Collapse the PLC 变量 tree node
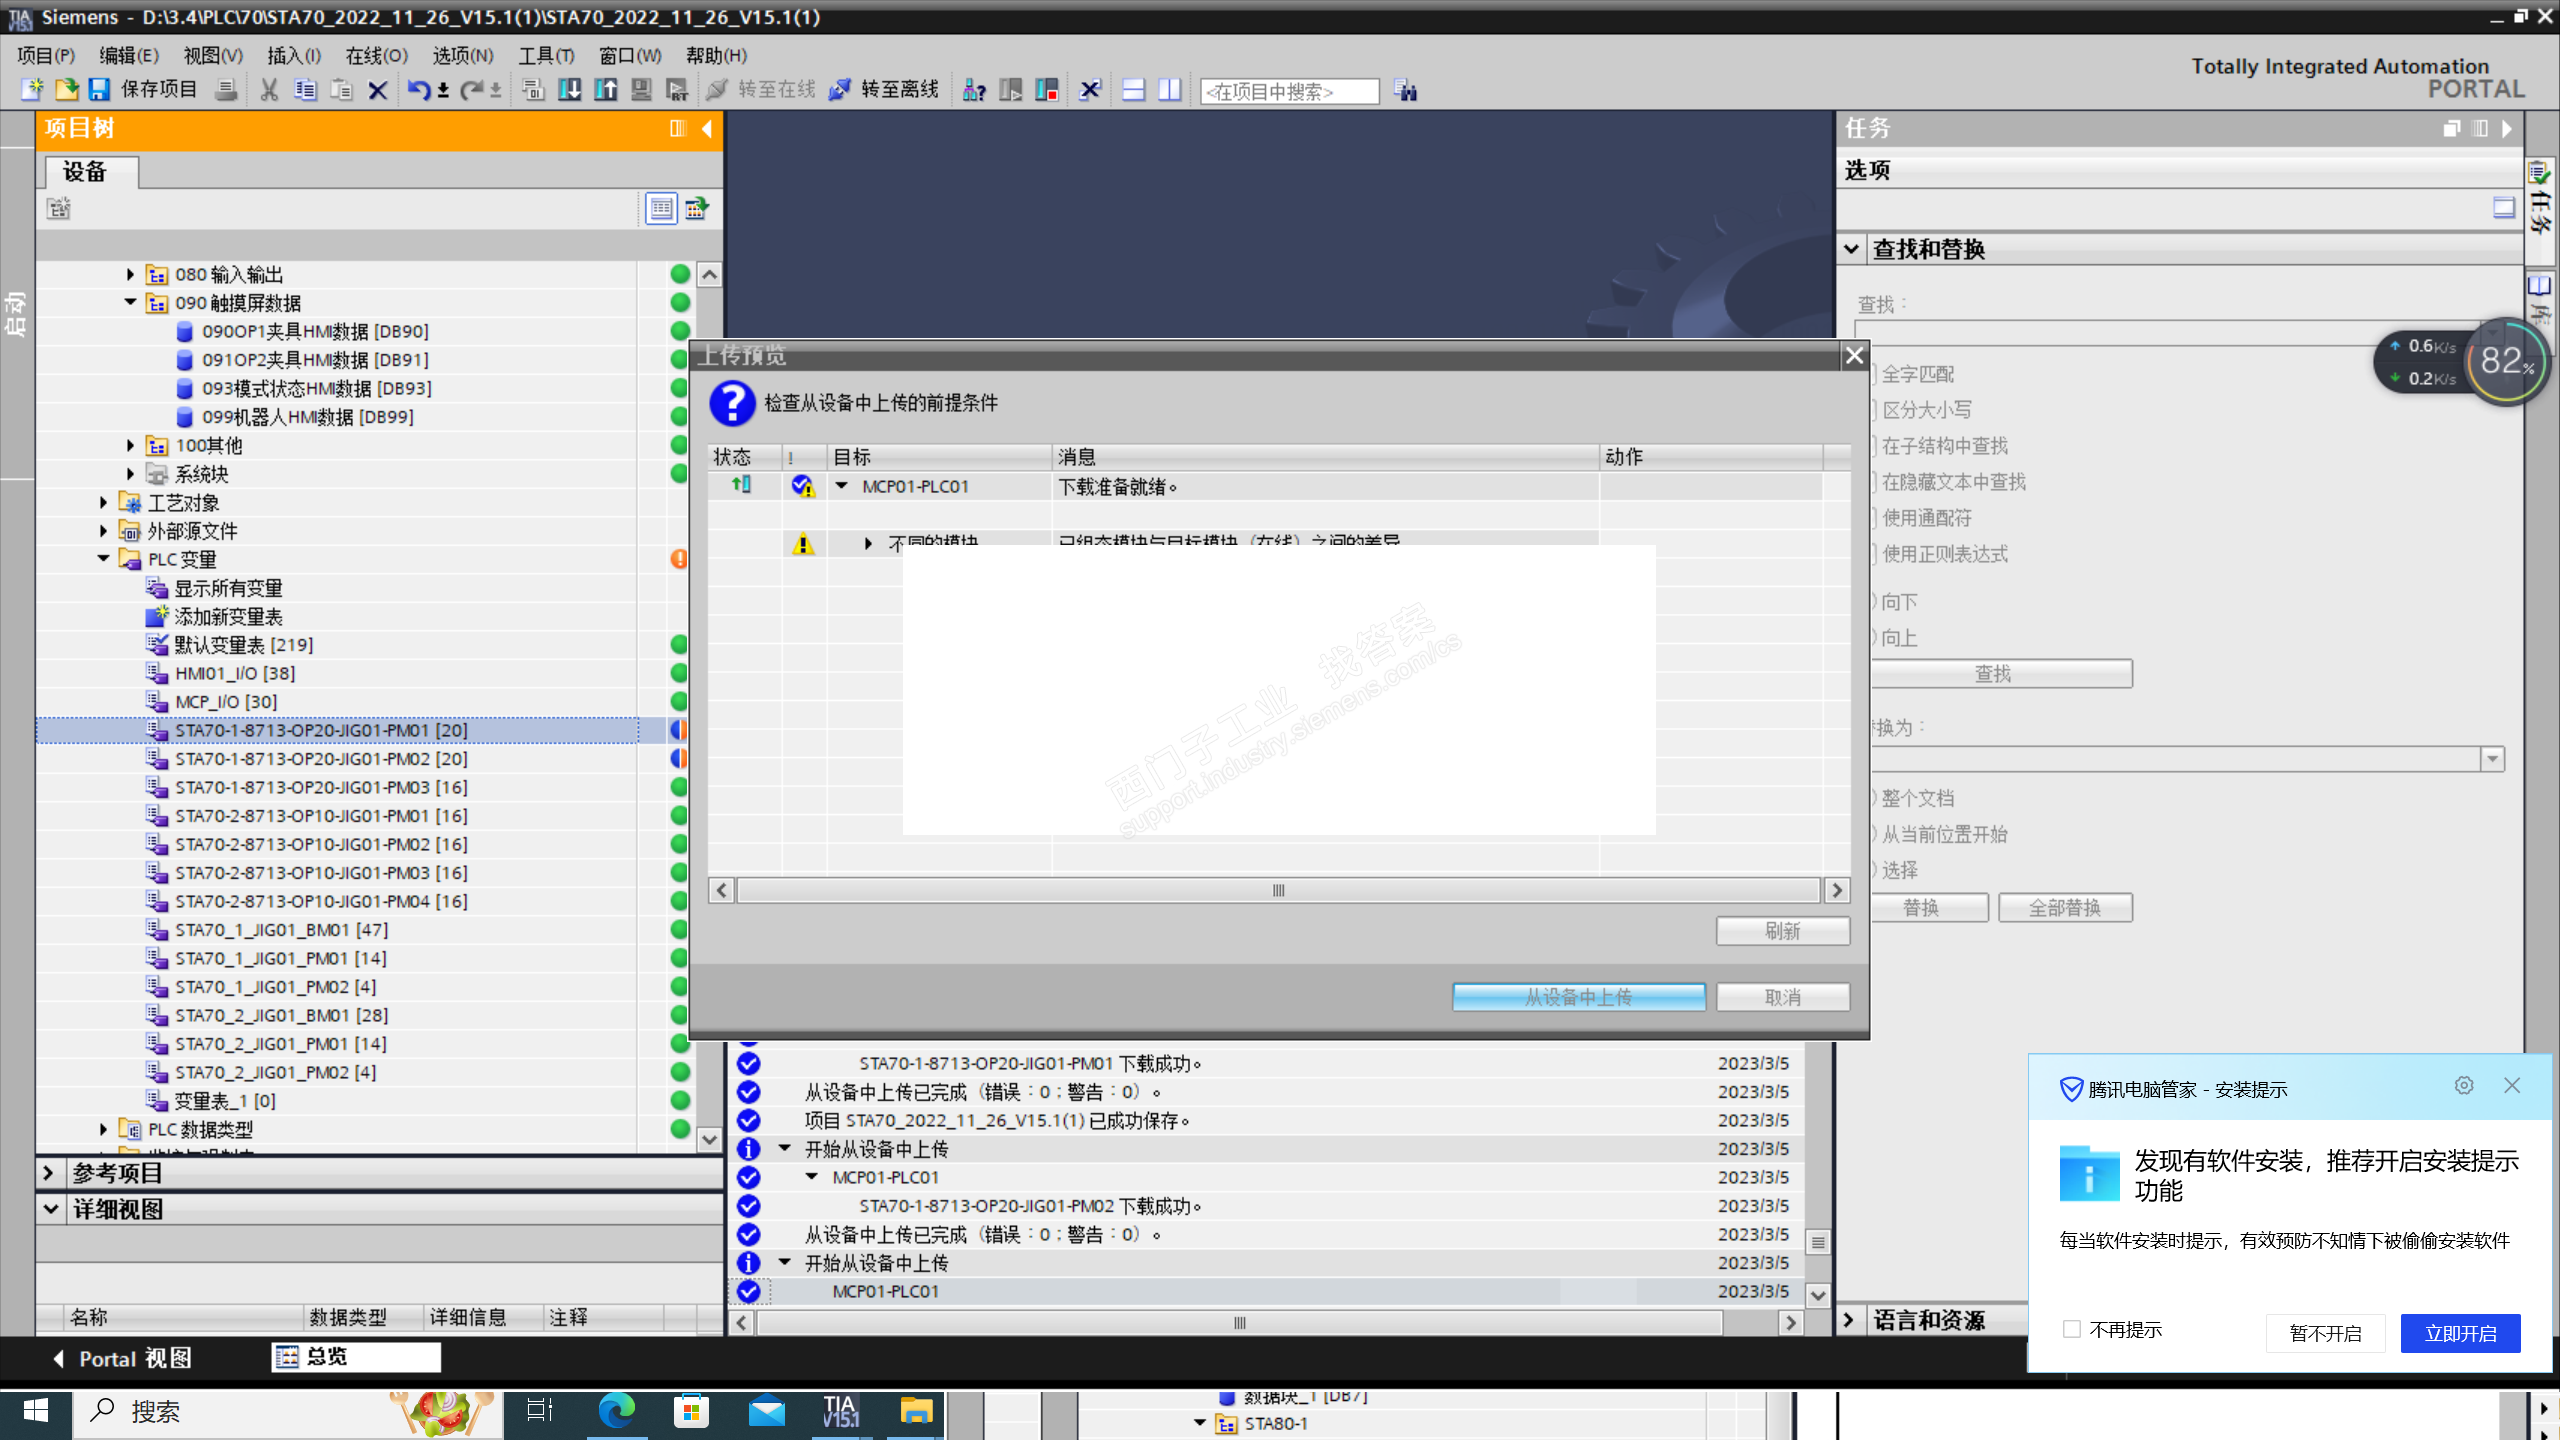This screenshot has width=2560, height=1440. pyautogui.click(x=103, y=559)
